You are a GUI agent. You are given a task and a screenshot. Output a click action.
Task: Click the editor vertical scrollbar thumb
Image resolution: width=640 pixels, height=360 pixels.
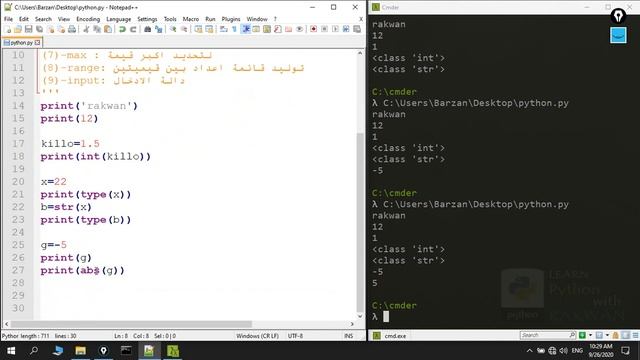(360, 222)
